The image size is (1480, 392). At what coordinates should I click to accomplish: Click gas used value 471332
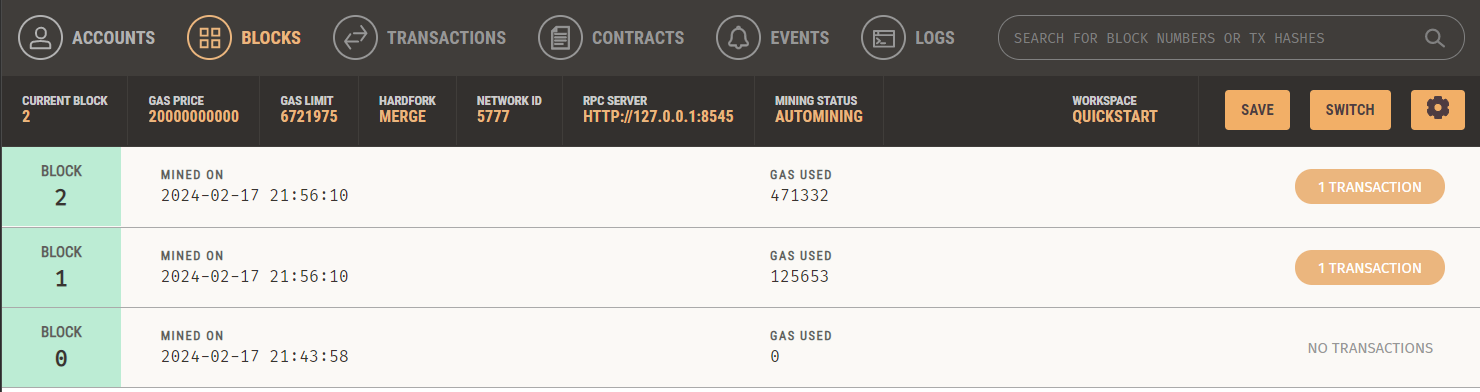tap(799, 196)
